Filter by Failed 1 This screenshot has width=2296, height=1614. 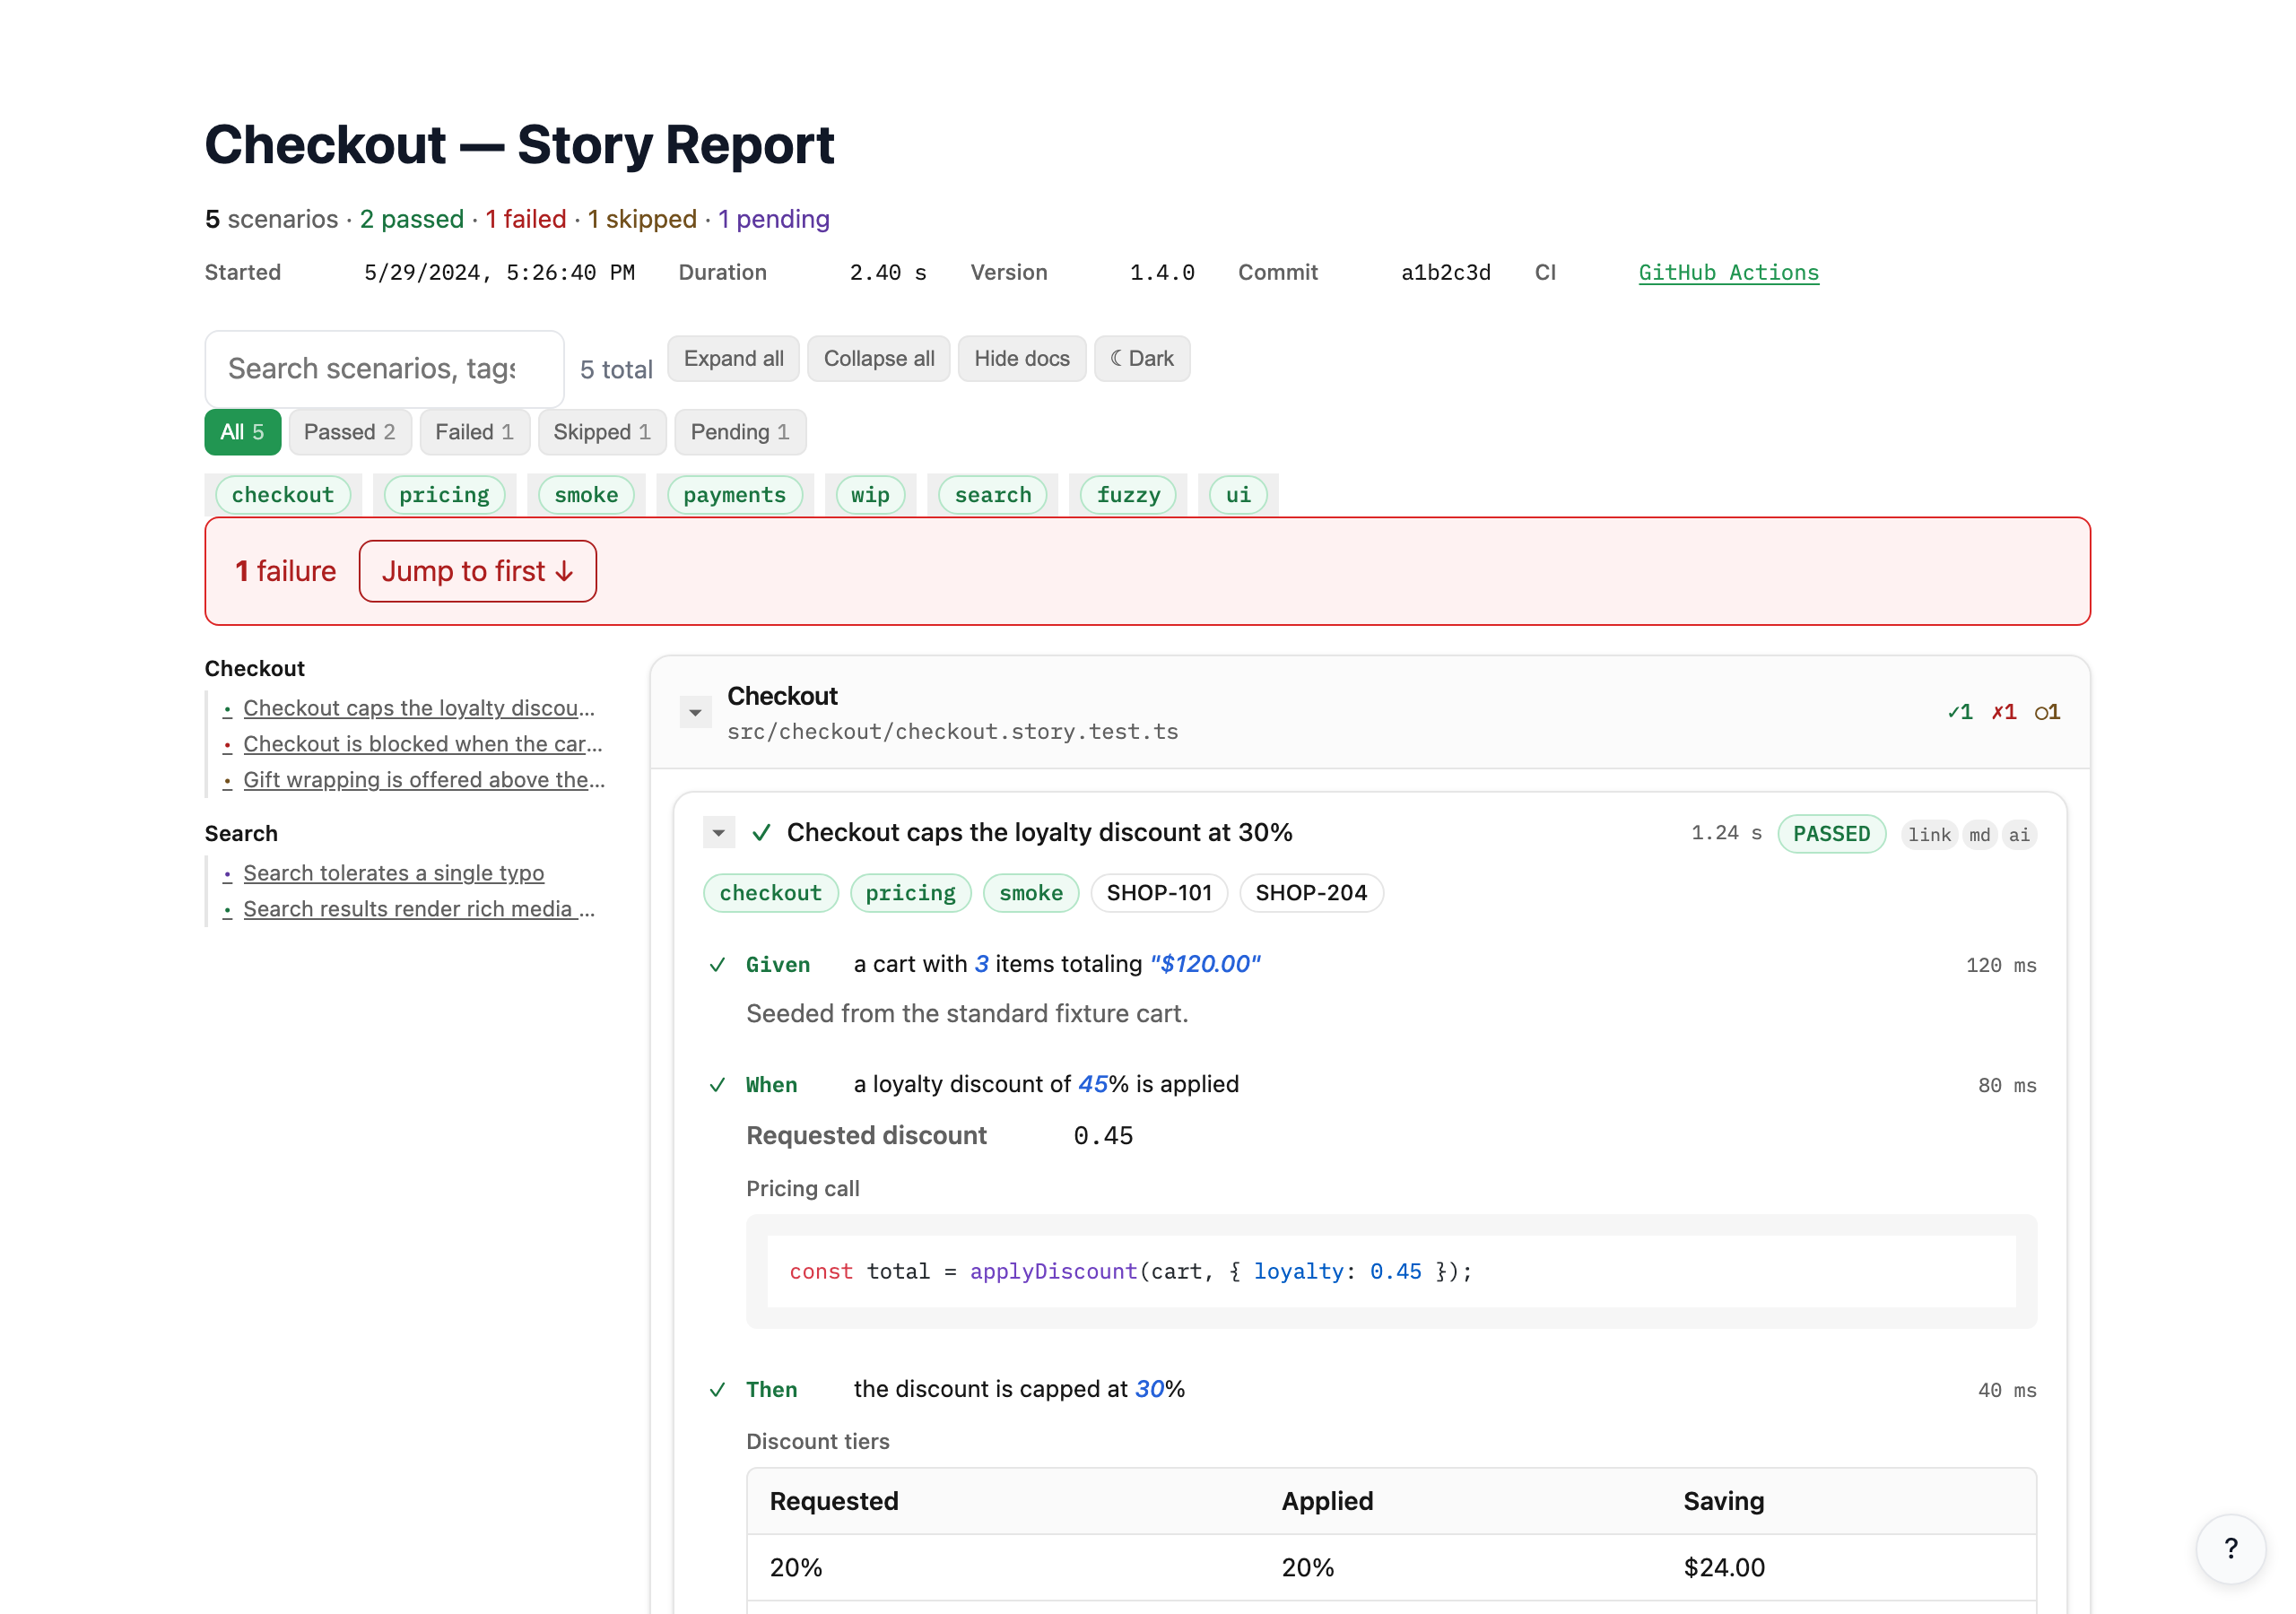(474, 432)
